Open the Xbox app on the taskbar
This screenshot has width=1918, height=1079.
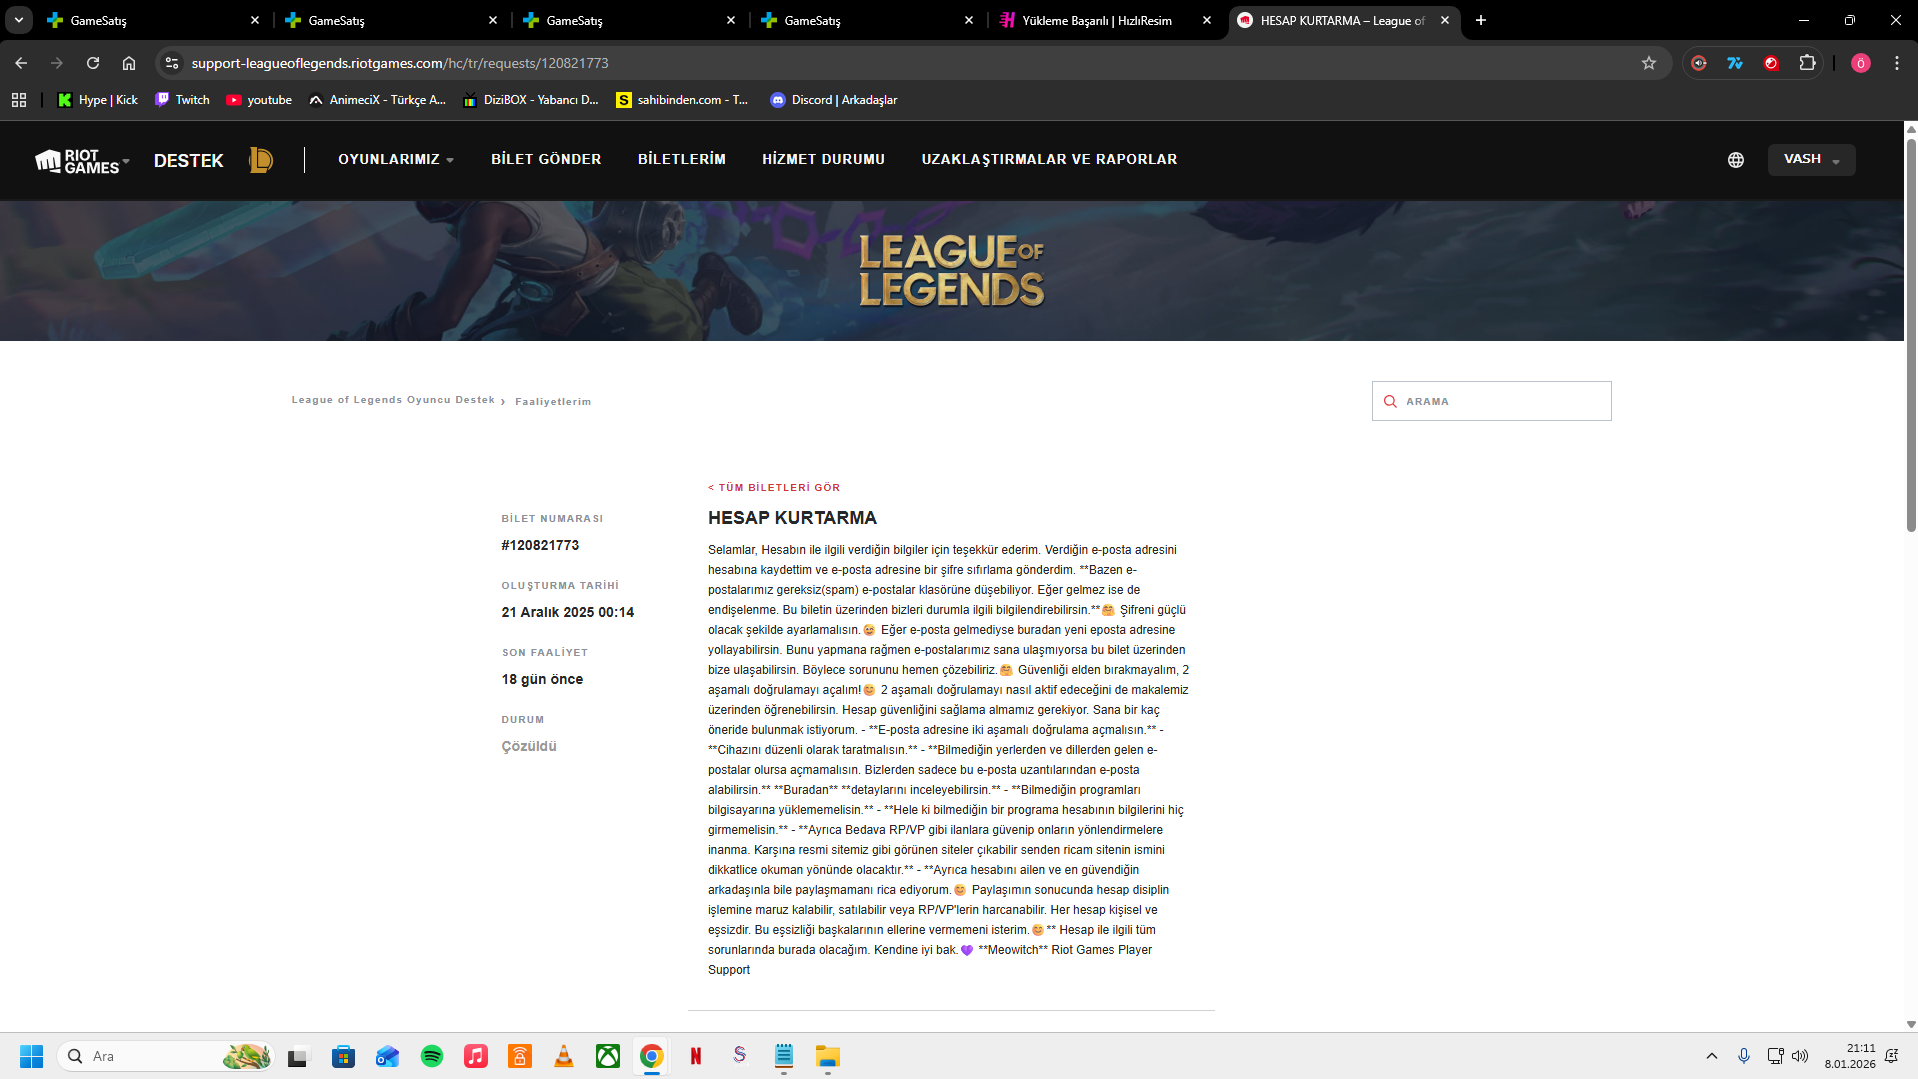[x=608, y=1056]
